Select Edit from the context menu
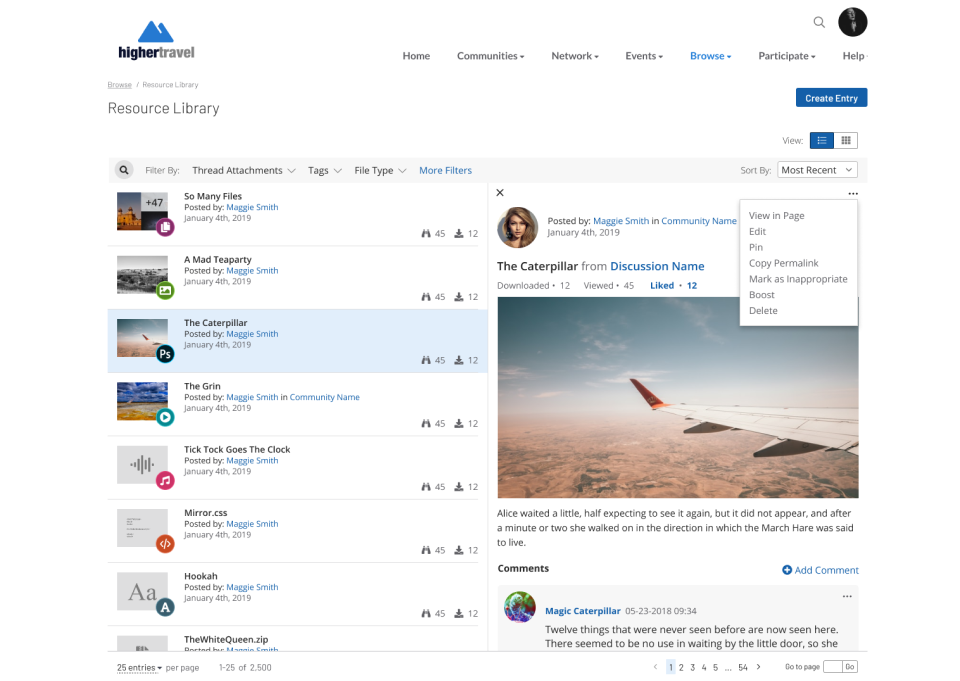Viewport: 960px width, 681px height. (757, 231)
